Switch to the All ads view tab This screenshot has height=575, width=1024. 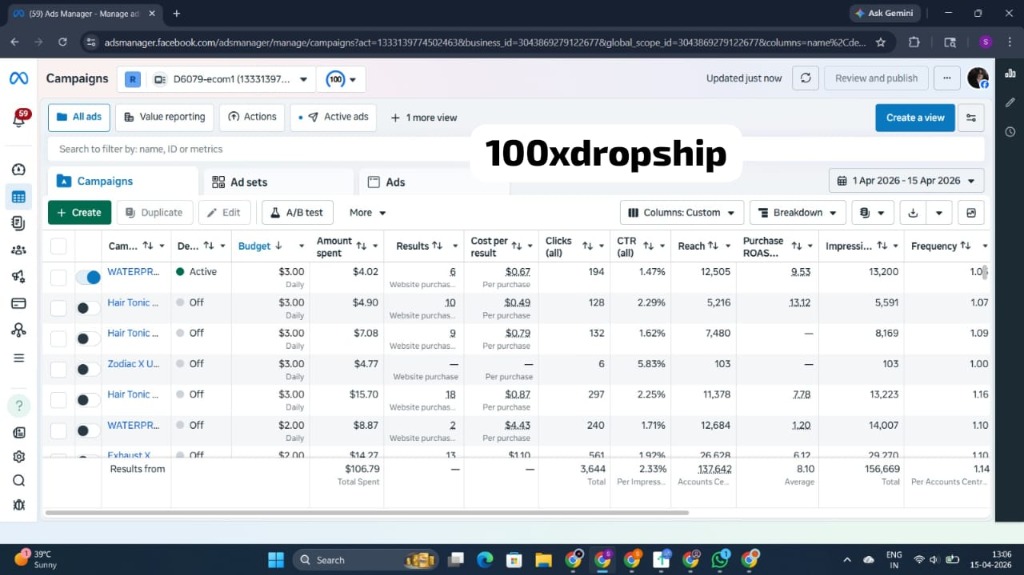(79, 118)
